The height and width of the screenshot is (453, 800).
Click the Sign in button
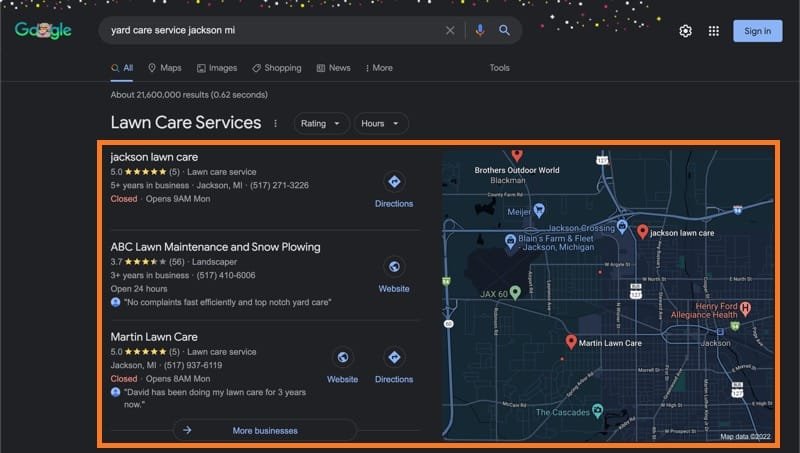pyautogui.click(x=757, y=31)
